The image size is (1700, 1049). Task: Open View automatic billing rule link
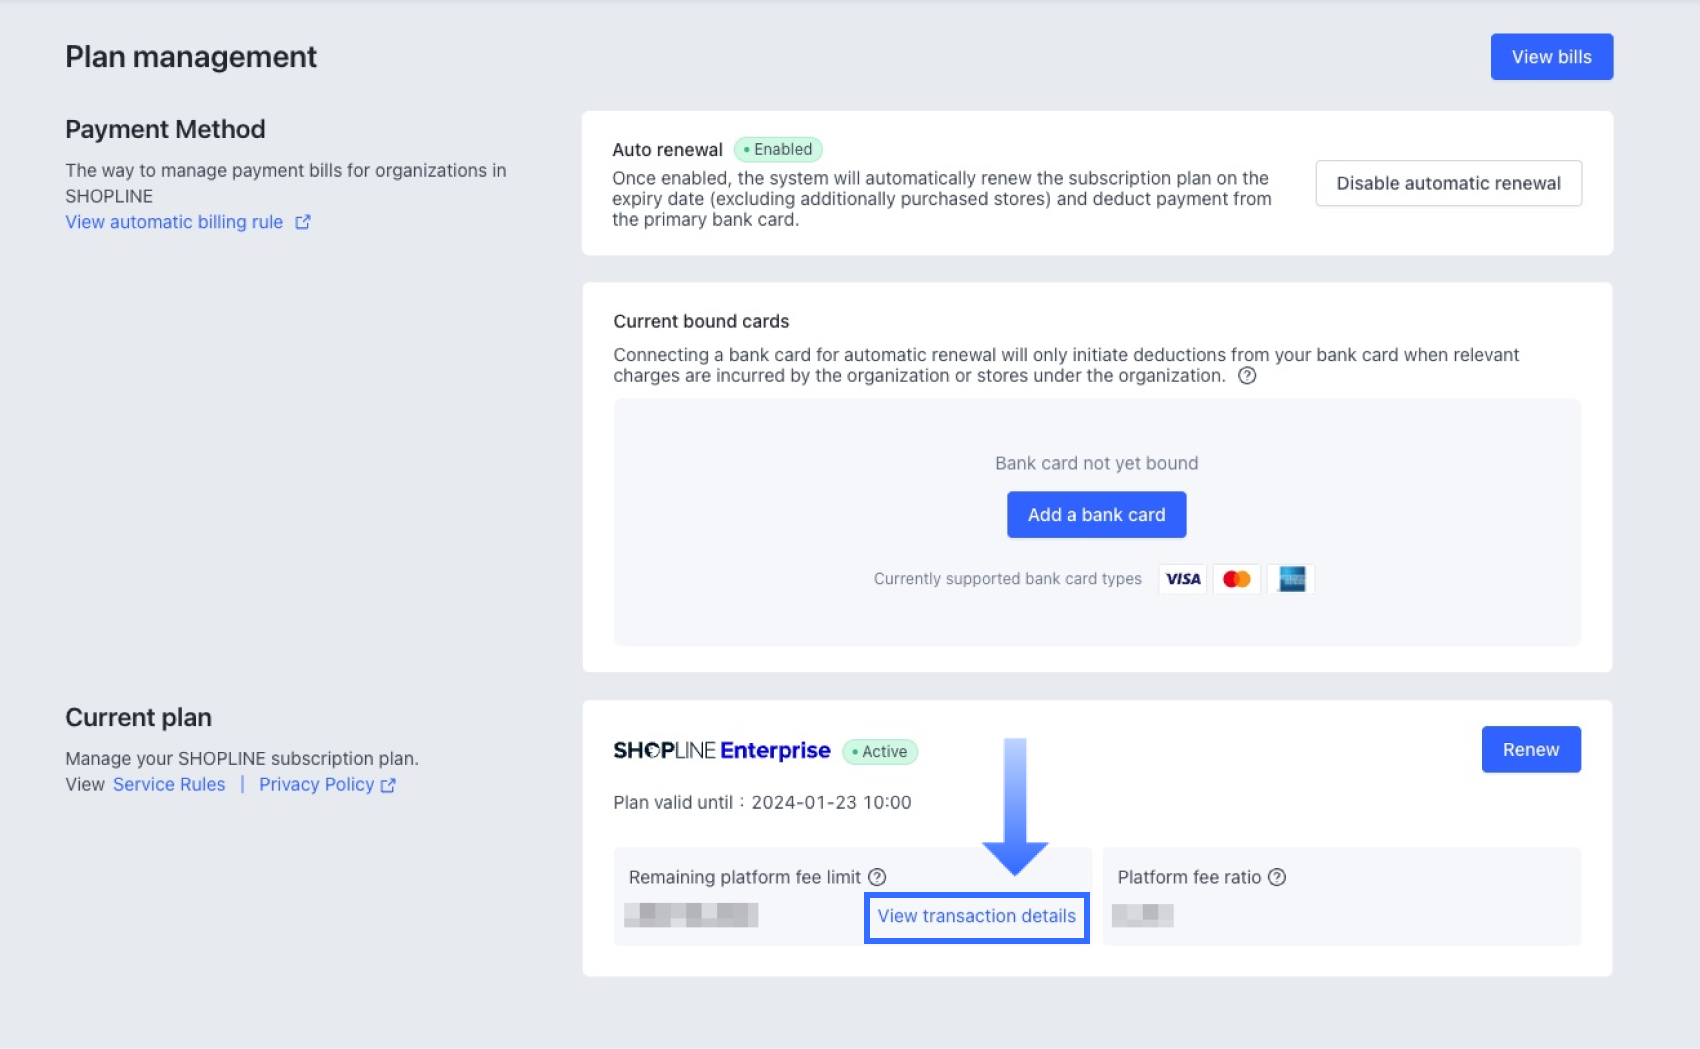click(174, 222)
